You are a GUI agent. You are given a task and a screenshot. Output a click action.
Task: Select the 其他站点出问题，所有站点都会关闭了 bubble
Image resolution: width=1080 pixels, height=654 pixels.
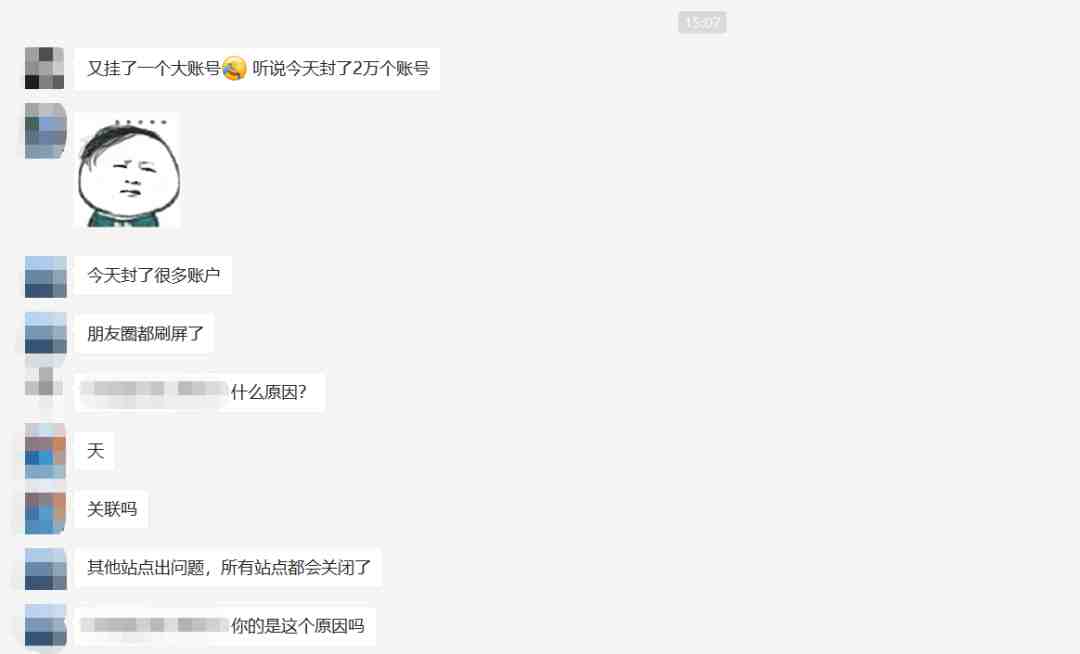tap(228, 568)
